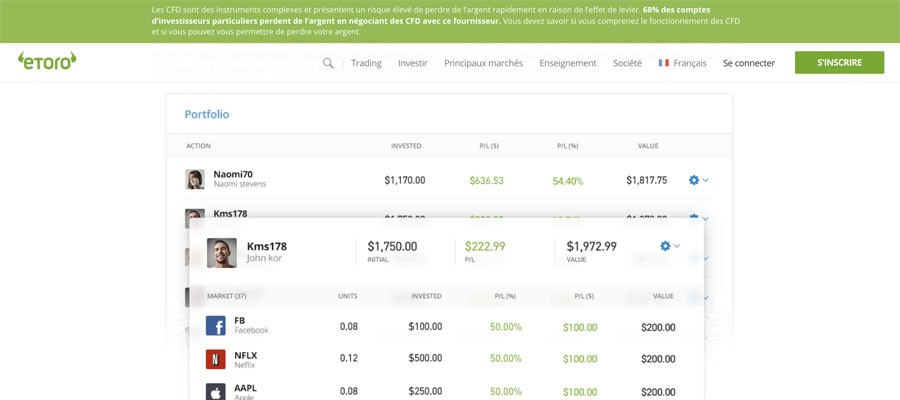This screenshot has width=900, height=400.
Task: Click the INVESTED column header in Portfolio
Action: pyautogui.click(x=406, y=146)
